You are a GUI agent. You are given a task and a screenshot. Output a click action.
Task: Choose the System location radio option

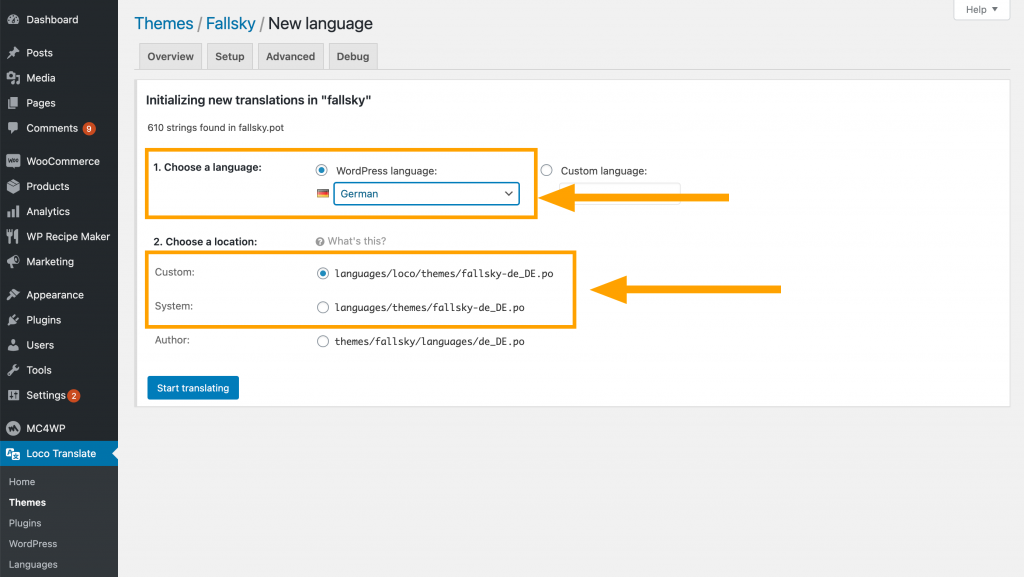click(x=322, y=307)
